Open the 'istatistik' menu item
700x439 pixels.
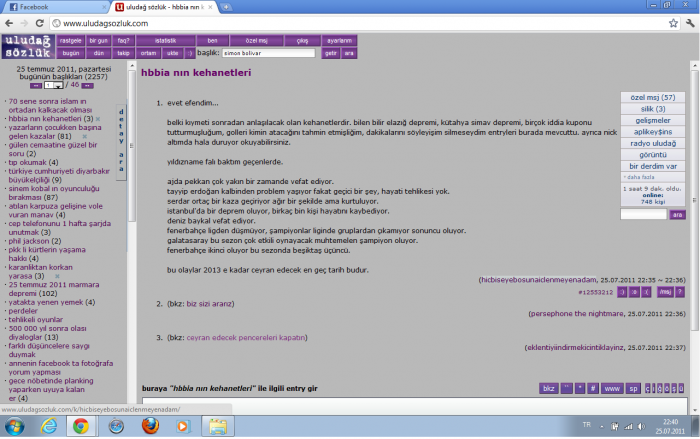coord(166,40)
